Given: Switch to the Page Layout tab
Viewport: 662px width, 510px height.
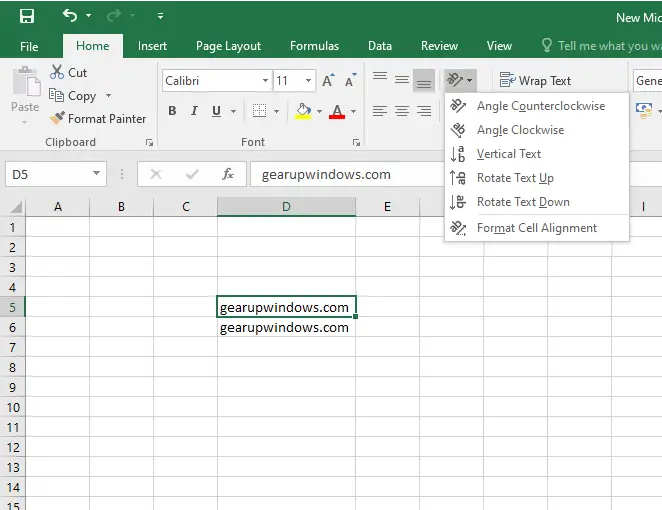Looking at the screenshot, I should [x=228, y=46].
